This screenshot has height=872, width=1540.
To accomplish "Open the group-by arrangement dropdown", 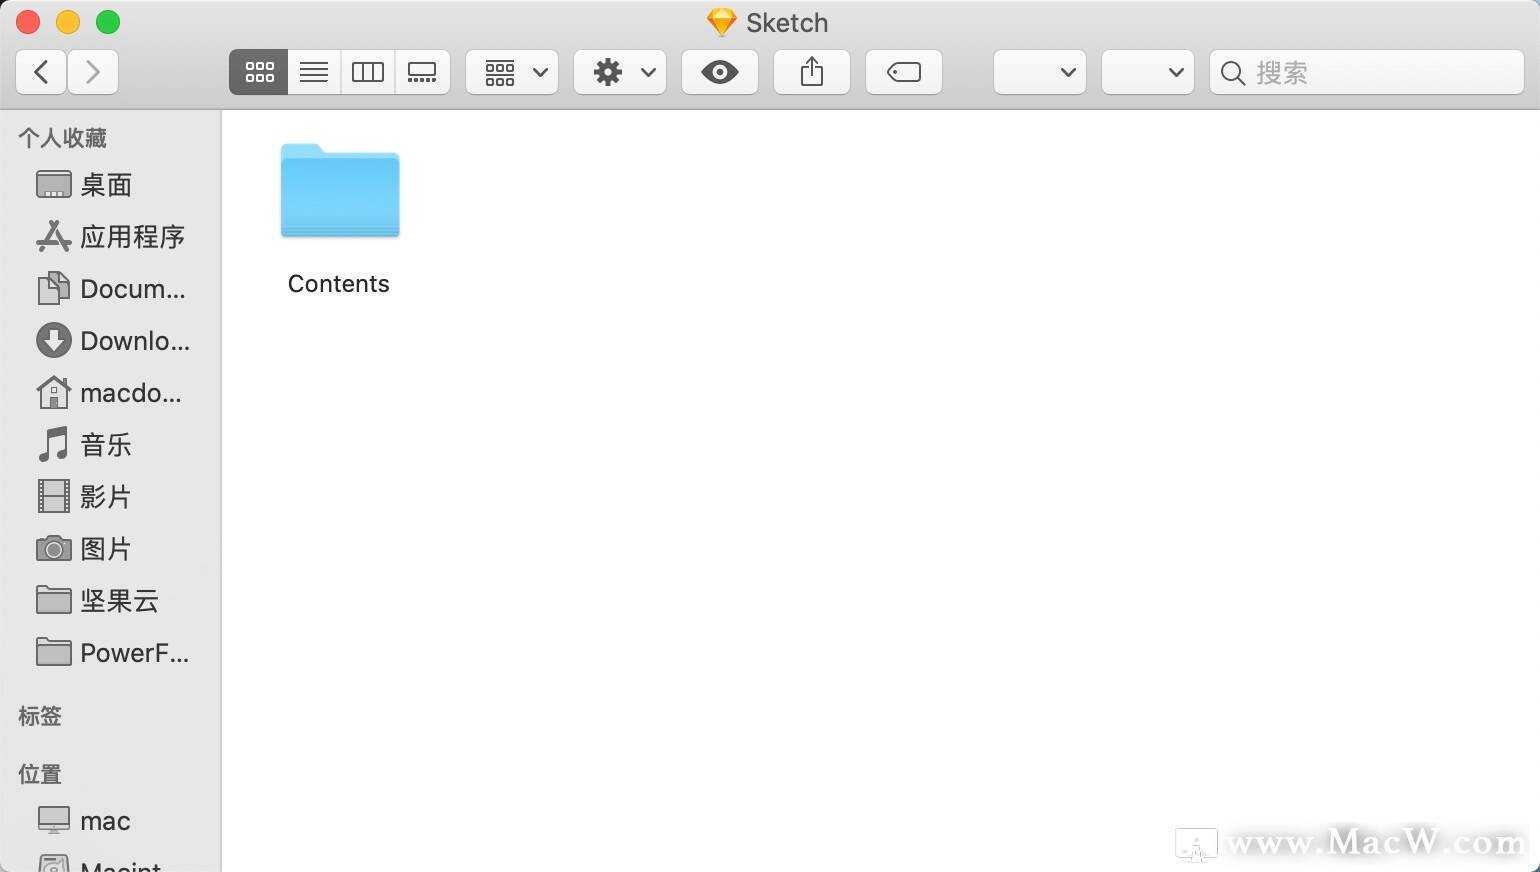I will pos(512,72).
